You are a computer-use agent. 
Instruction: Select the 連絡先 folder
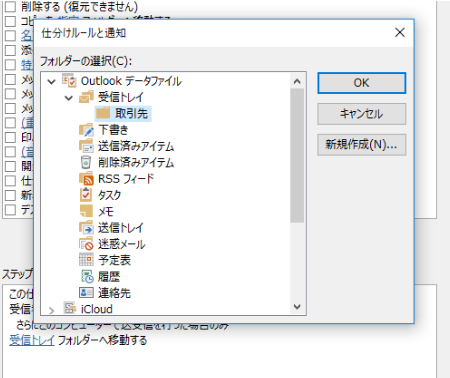click(114, 293)
